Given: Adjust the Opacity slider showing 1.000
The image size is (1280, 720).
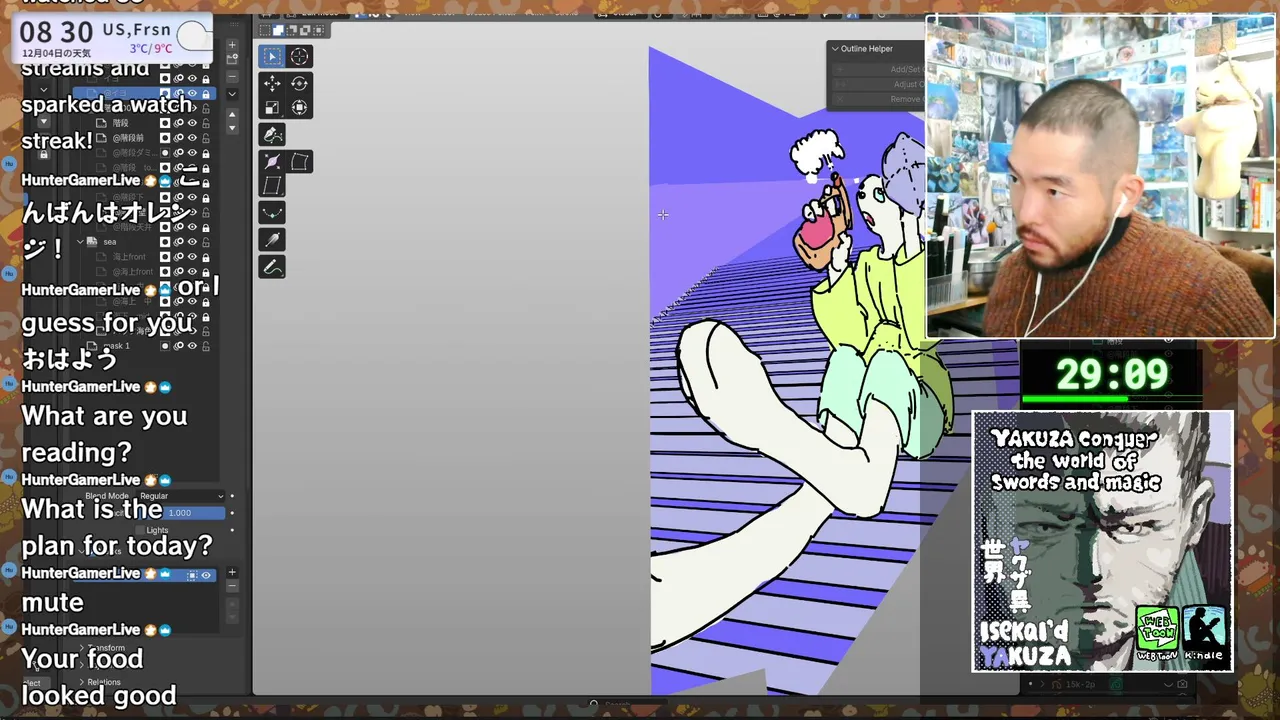Looking at the screenshot, I should (180, 513).
